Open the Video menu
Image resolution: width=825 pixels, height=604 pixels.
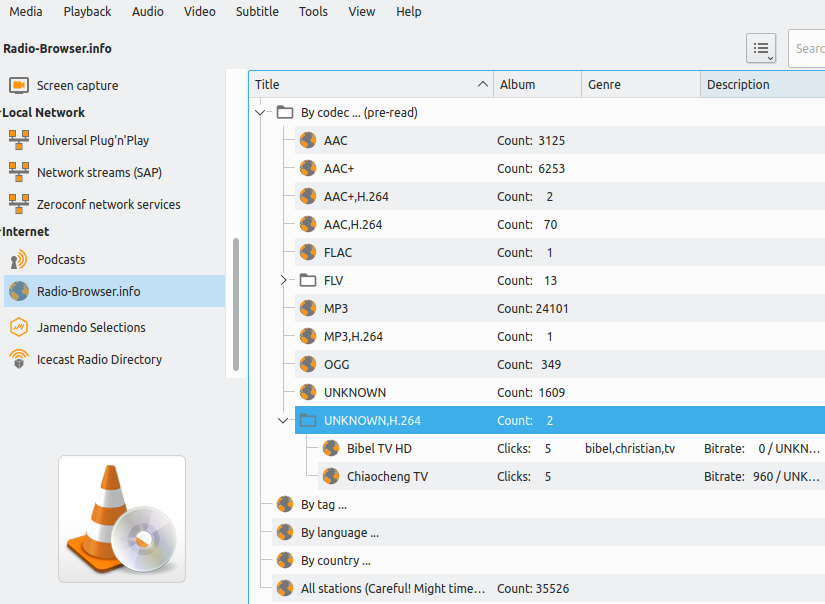(x=199, y=12)
